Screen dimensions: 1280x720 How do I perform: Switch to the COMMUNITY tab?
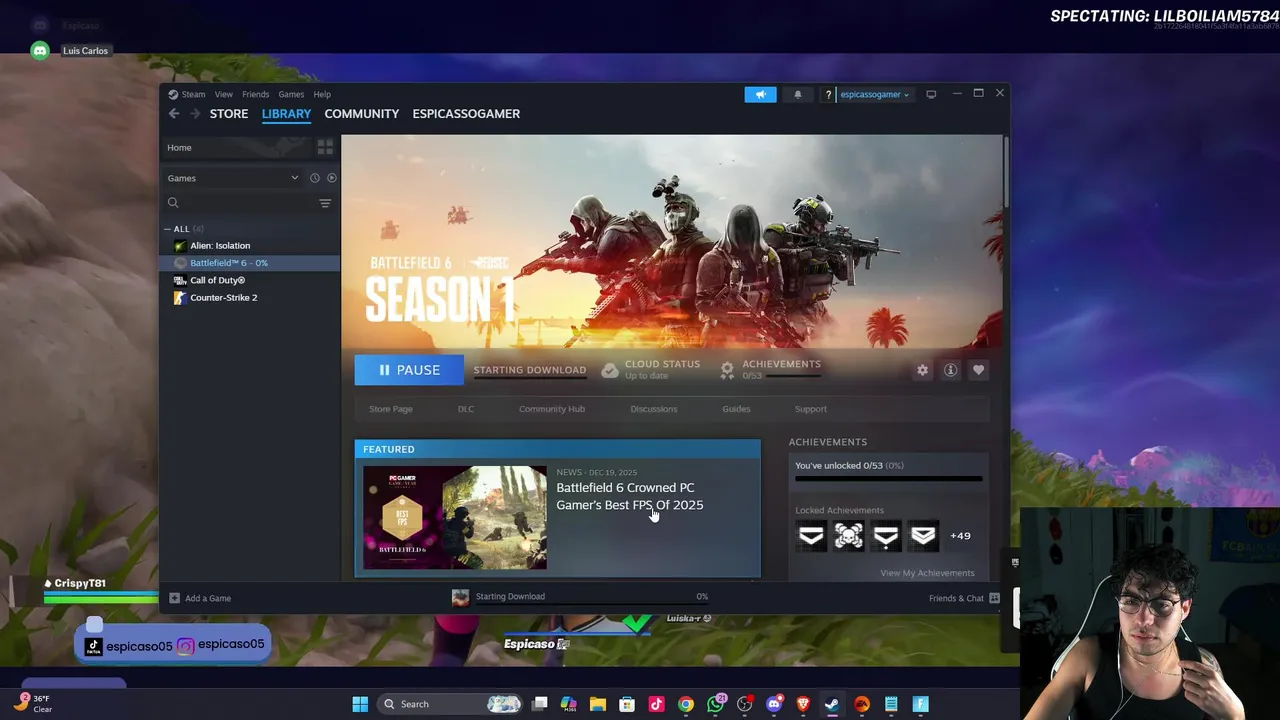click(x=361, y=114)
